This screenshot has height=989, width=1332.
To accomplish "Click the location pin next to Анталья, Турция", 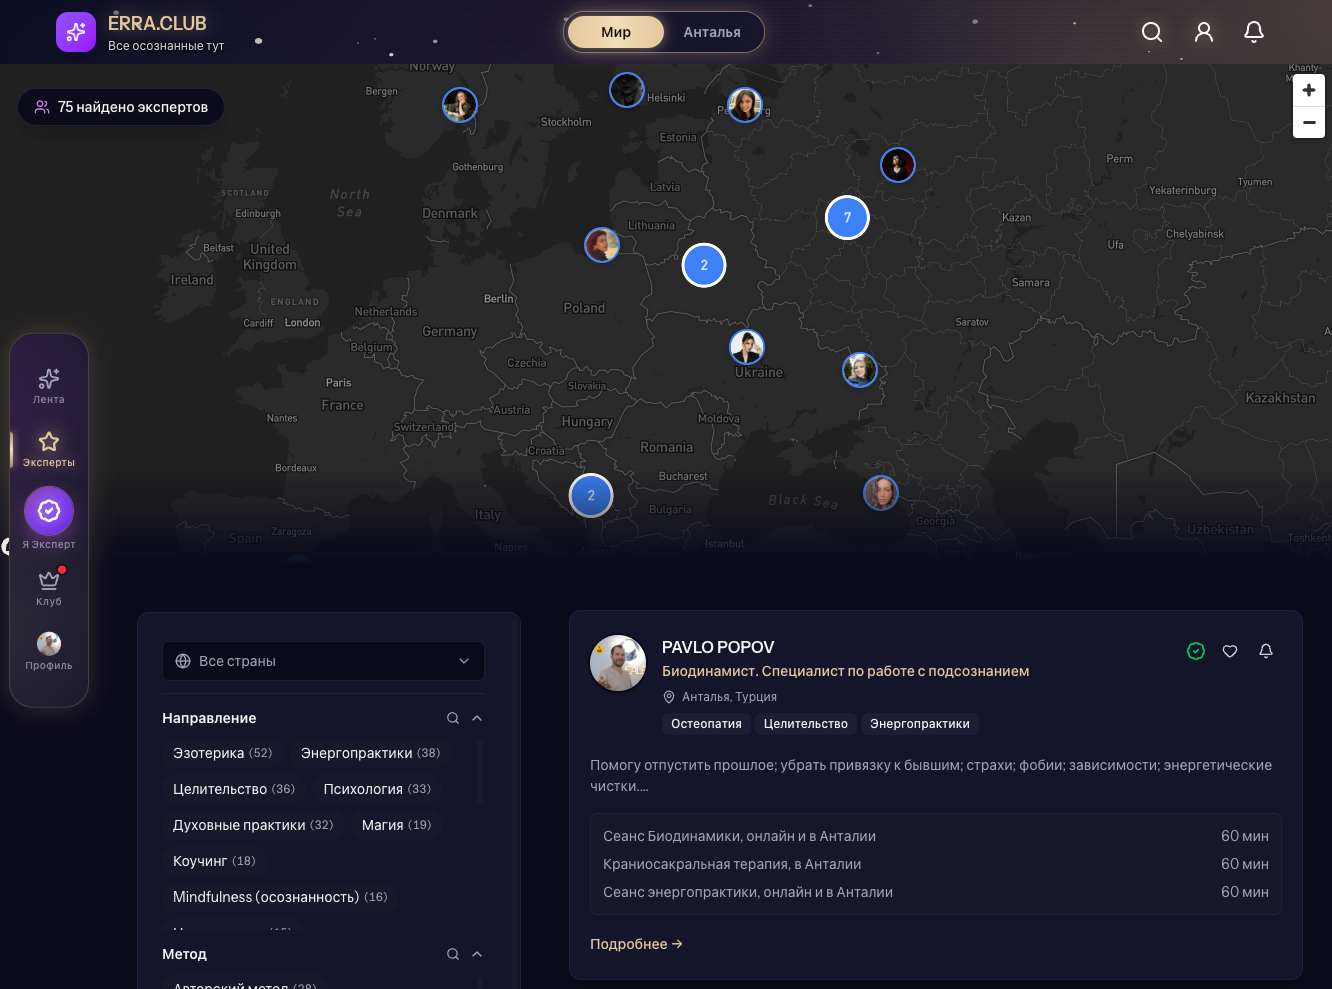I will pos(669,697).
